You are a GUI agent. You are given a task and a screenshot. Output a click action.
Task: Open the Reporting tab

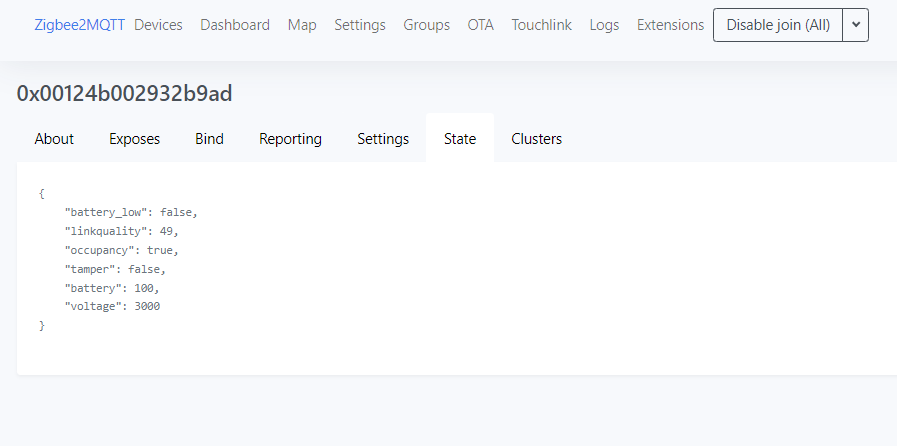291,139
